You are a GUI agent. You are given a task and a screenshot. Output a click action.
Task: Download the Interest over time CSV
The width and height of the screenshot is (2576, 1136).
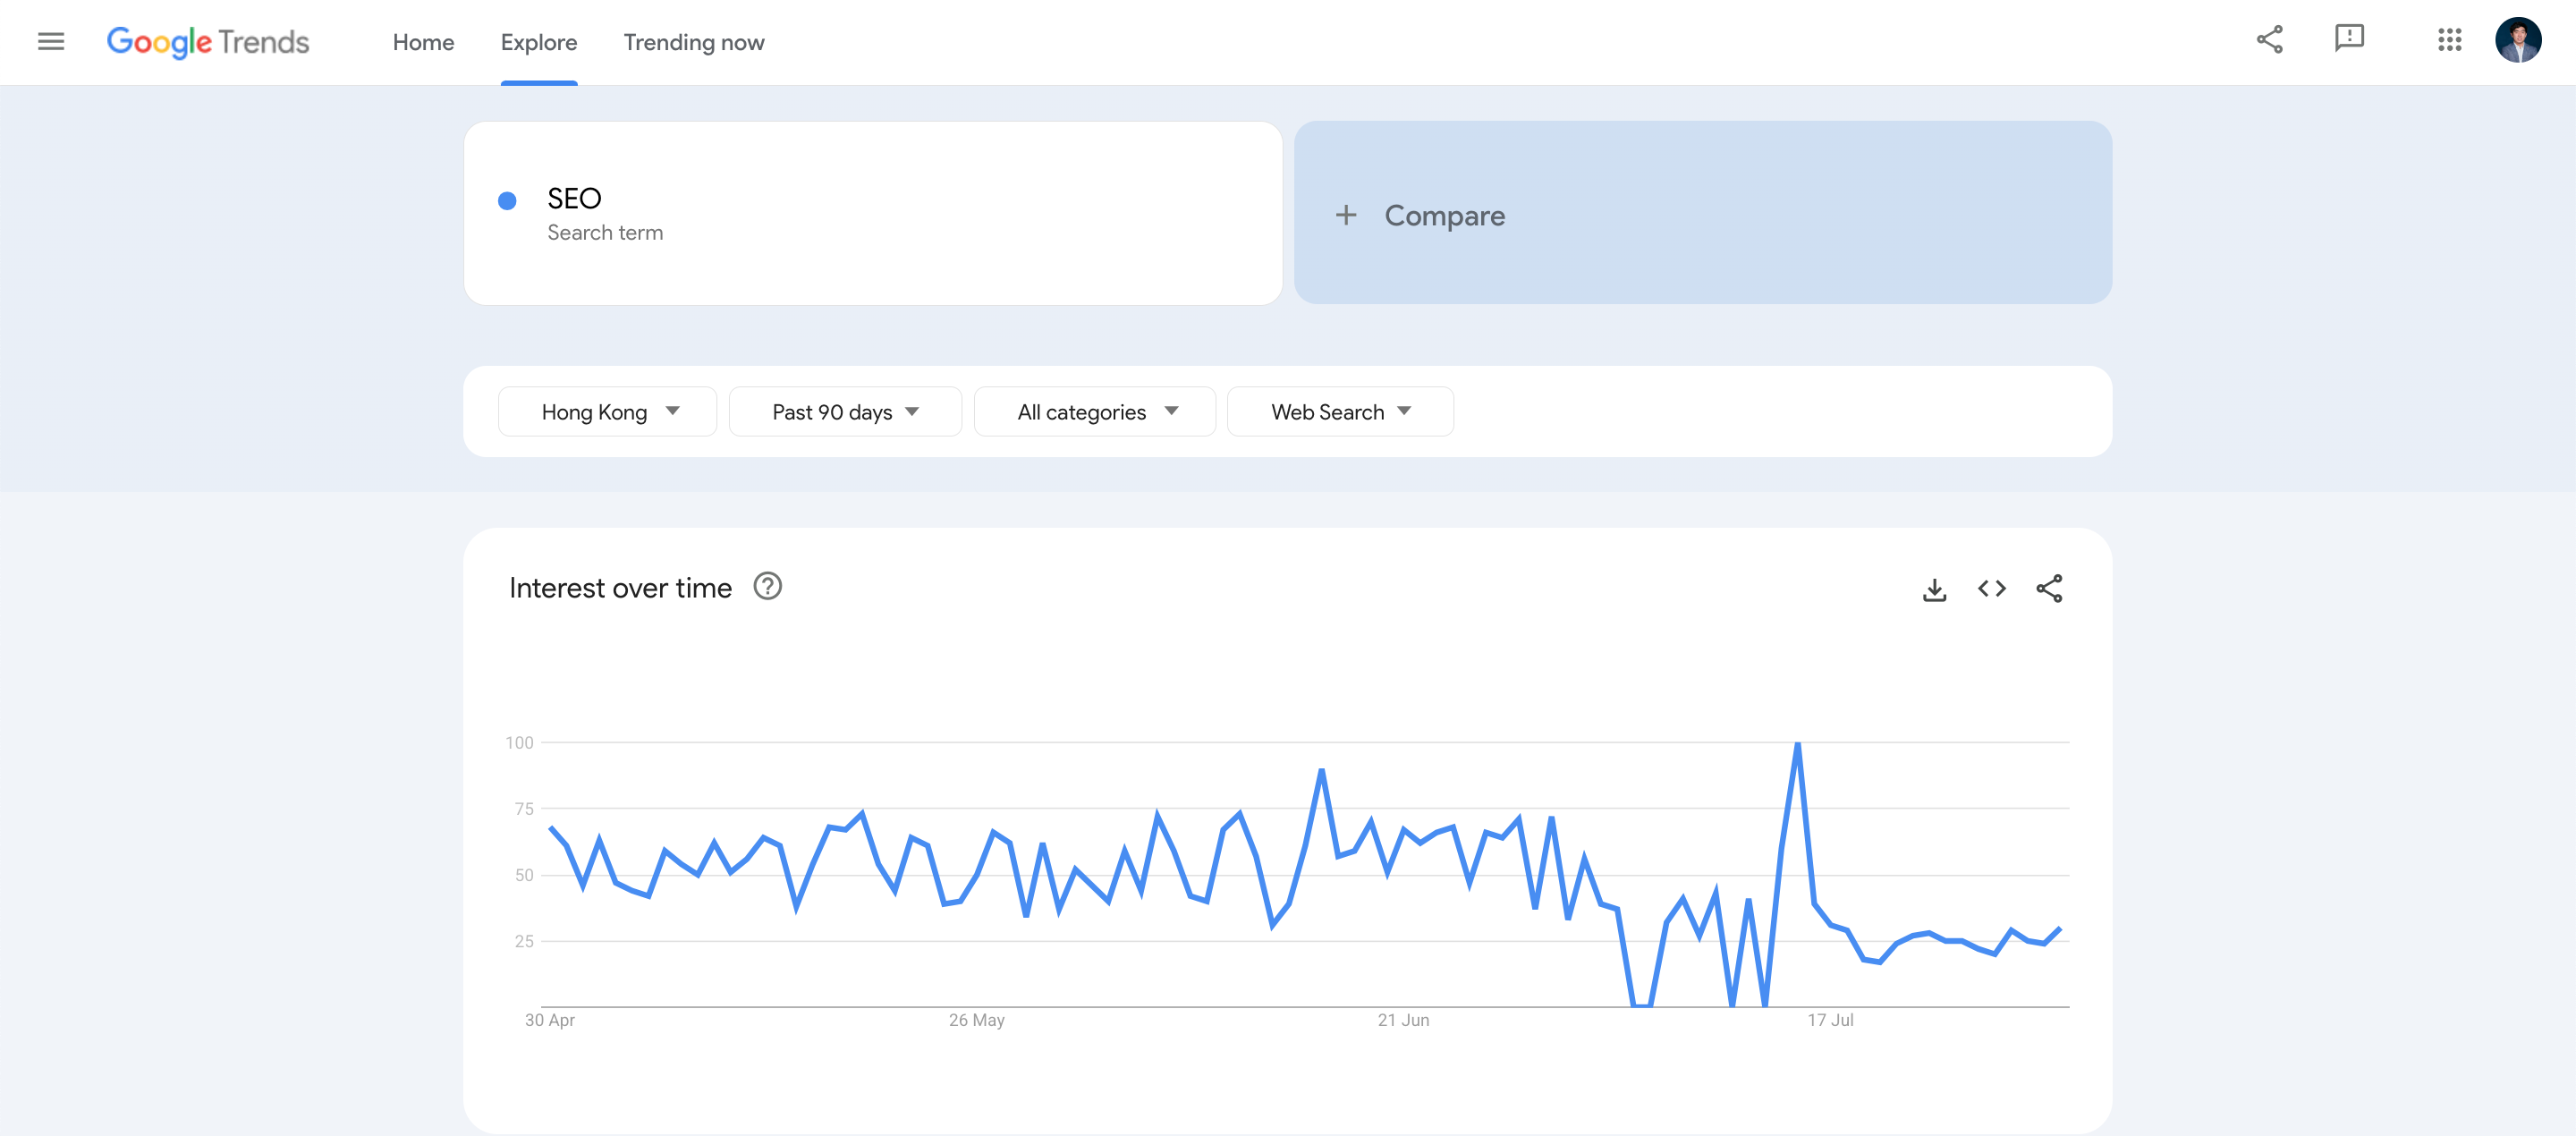click(x=1934, y=589)
